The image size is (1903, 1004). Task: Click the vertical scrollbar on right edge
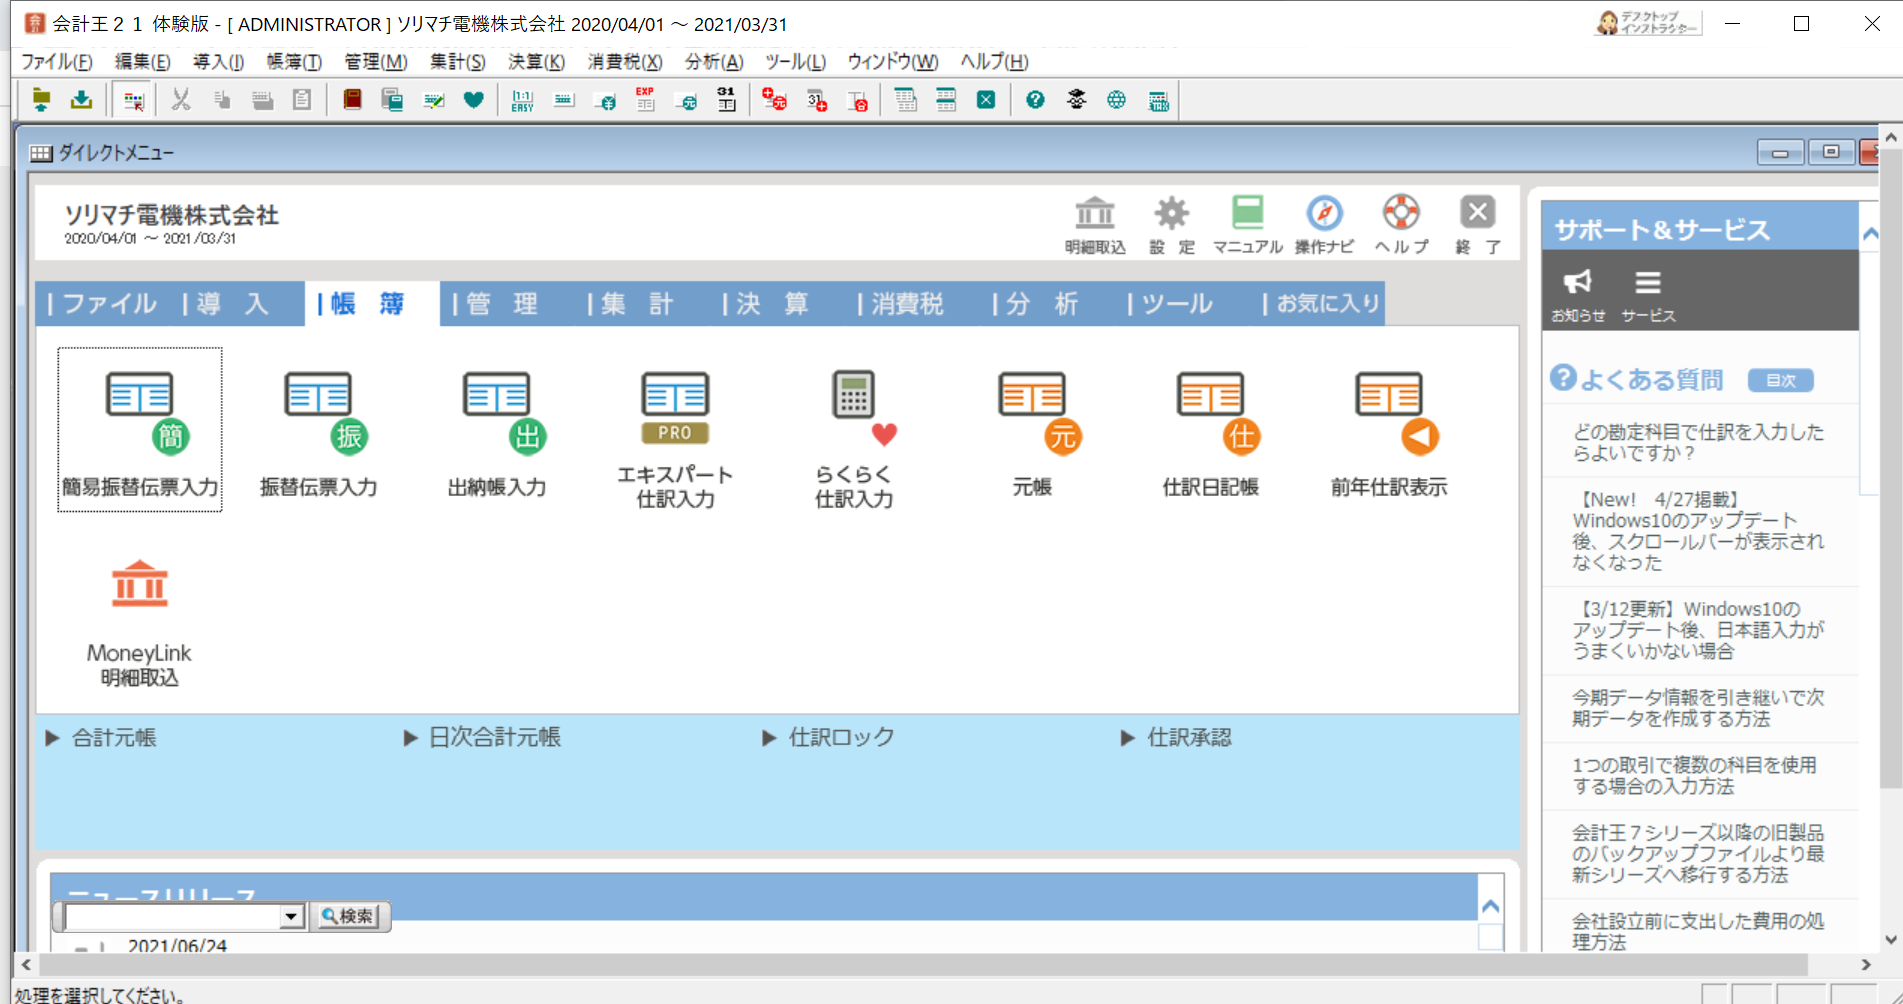click(1890, 470)
